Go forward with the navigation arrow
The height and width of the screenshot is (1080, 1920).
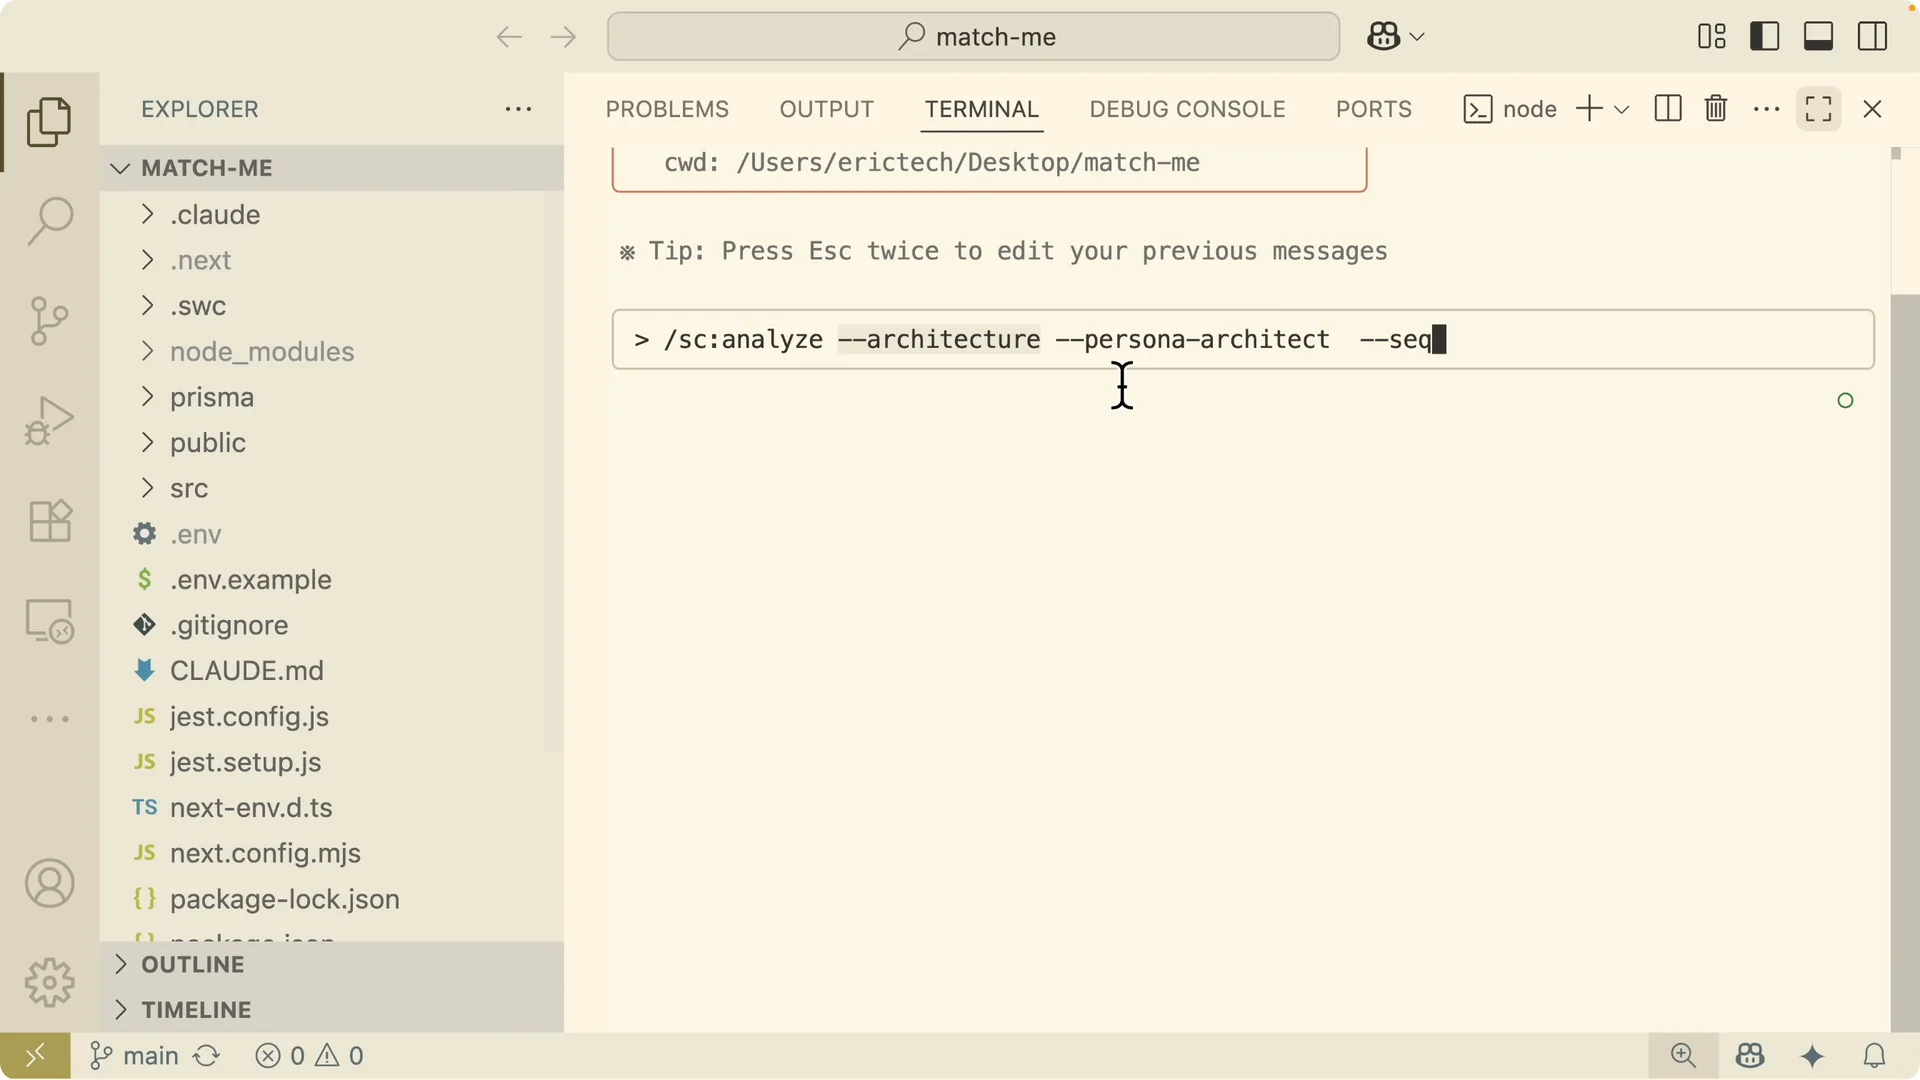564,37
